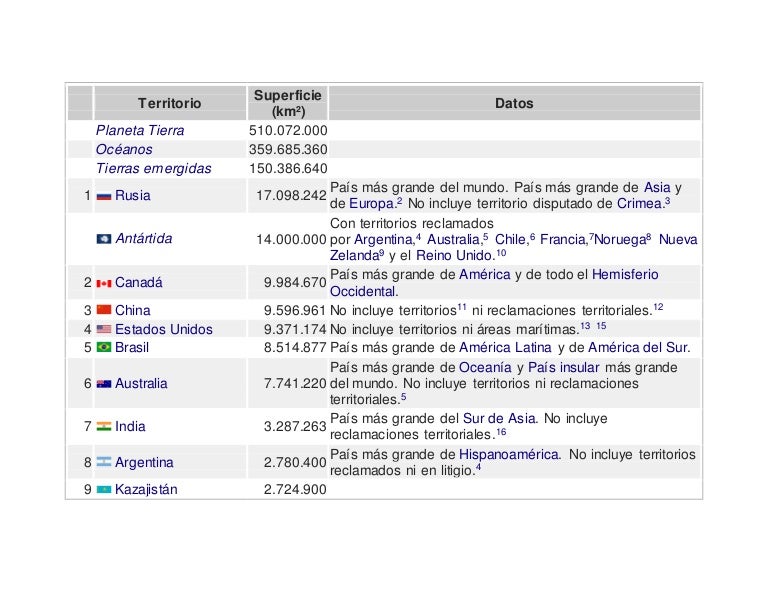This screenshot has height=594, width=768.
Task: Click the United States flag icon
Action: tap(104, 329)
